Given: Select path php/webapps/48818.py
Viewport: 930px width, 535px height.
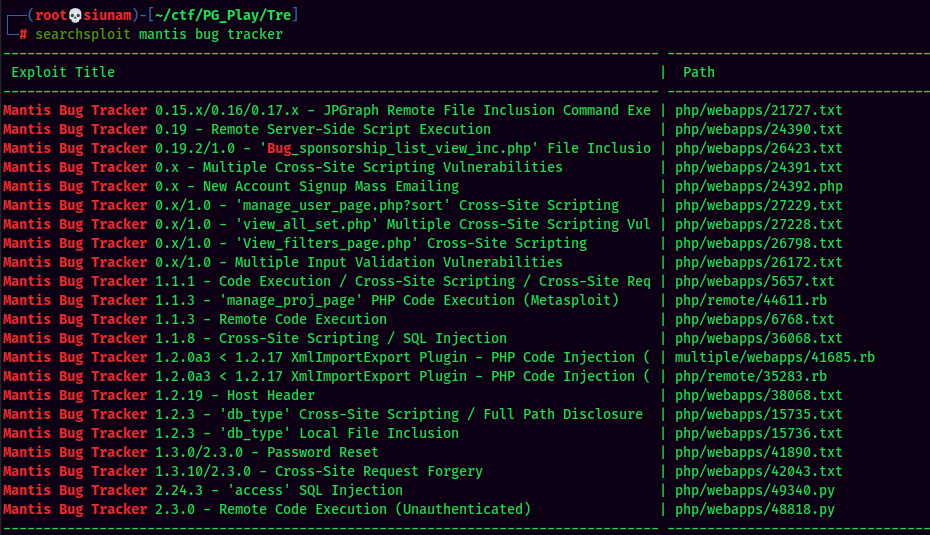Looking at the screenshot, I should tap(754, 509).
